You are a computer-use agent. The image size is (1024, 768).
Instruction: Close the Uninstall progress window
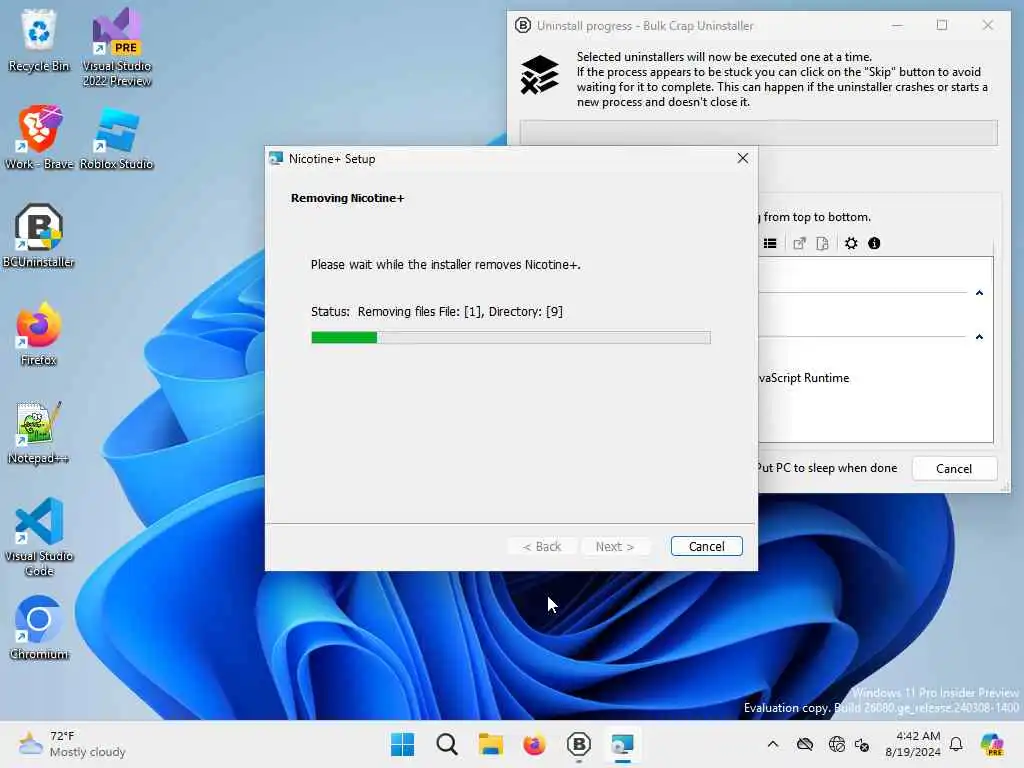(987, 25)
